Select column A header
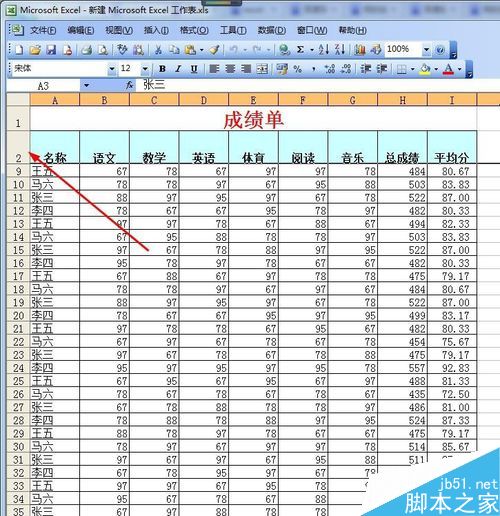The height and width of the screenshot is (516, 500). 55,100
